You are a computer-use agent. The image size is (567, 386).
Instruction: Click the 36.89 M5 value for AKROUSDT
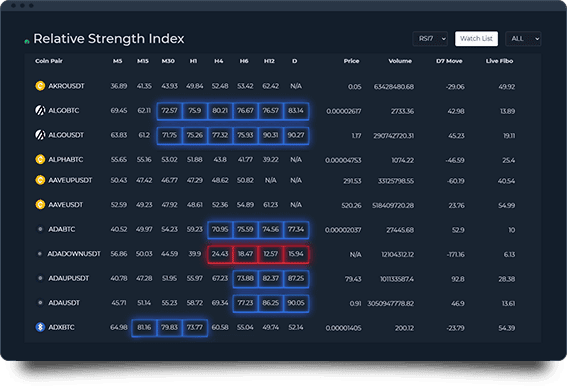pos(119,86)
